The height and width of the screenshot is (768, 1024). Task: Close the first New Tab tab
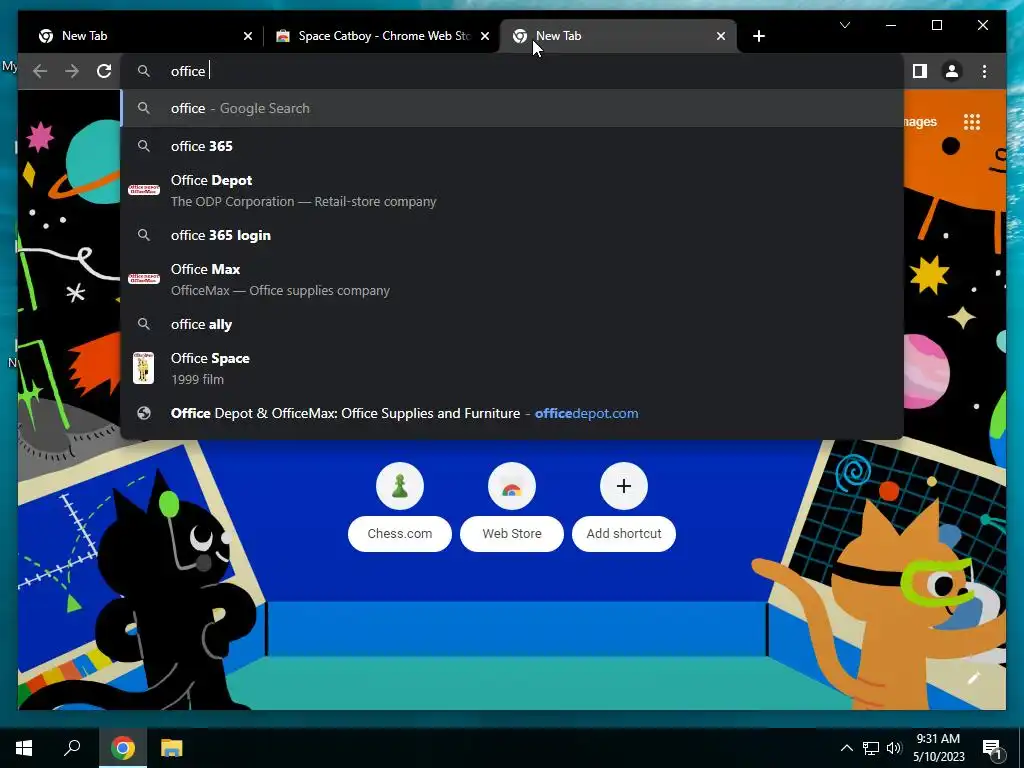(x=248, y=36)
